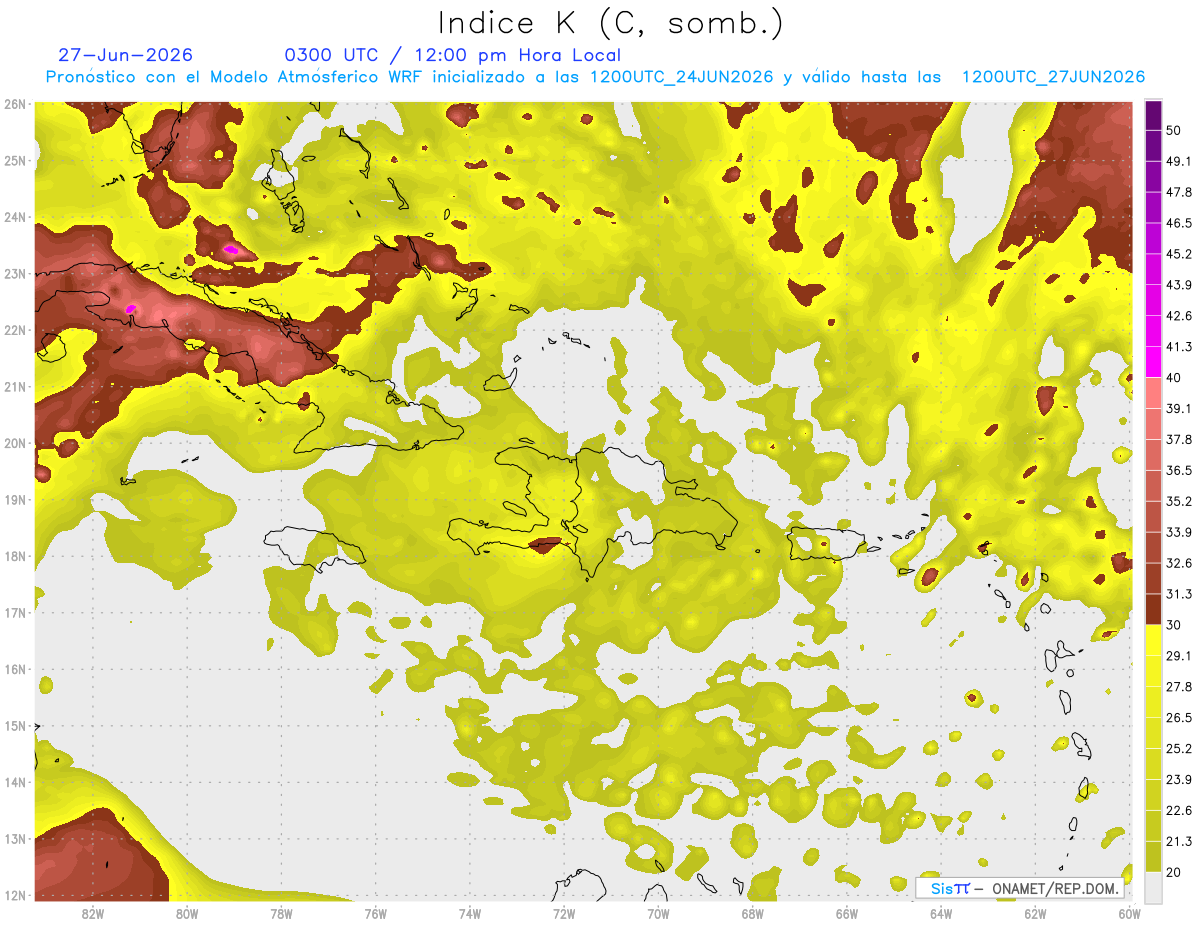Click the colorbar value 31.3
The image size is (1200, 927).
tap(1179, 594)
